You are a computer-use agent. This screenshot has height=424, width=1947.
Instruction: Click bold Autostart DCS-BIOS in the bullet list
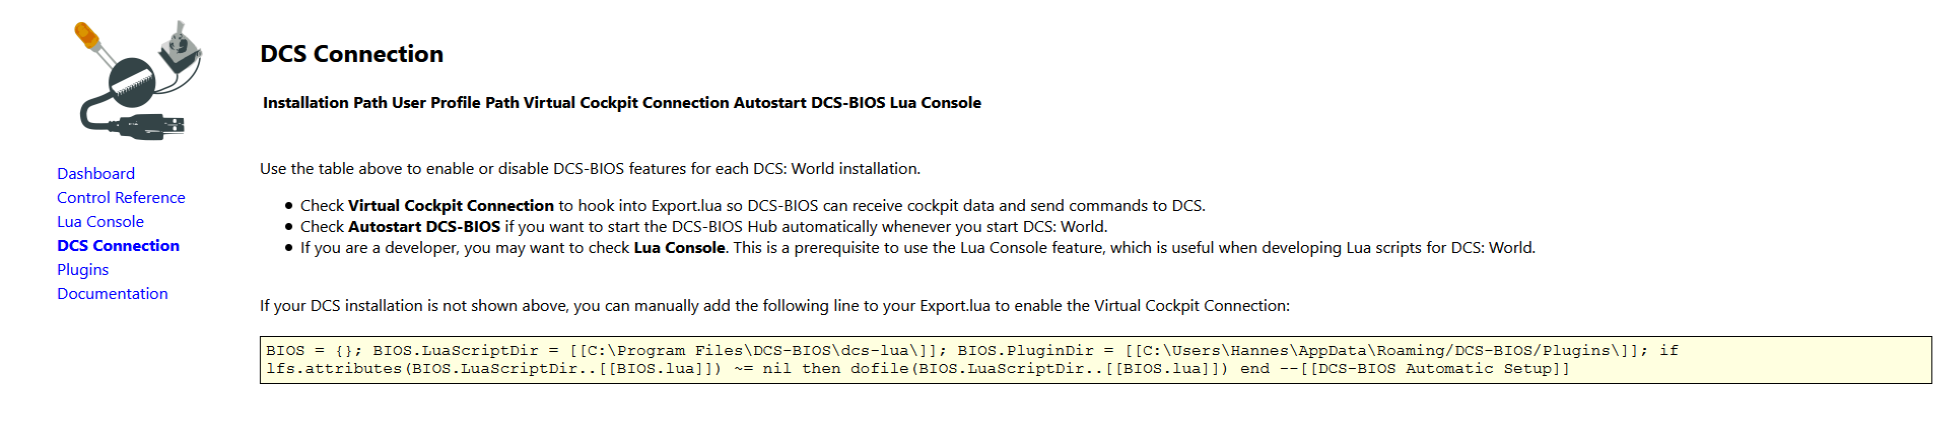tap(424, 227)
